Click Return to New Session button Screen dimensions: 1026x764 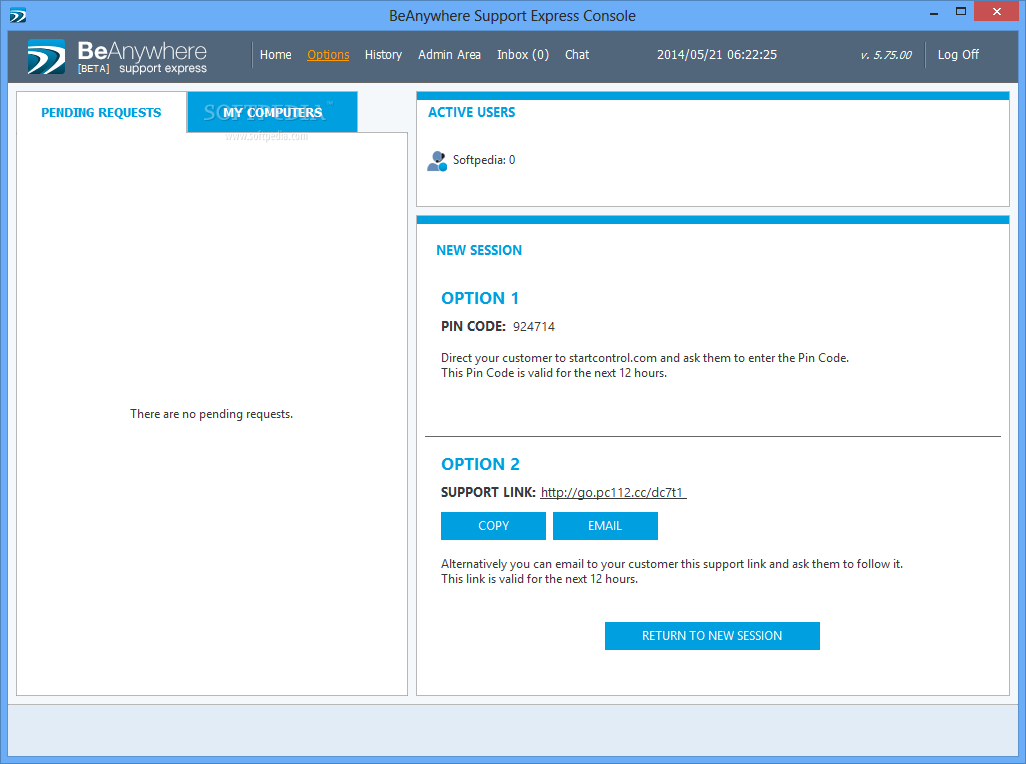click(712, 636)
